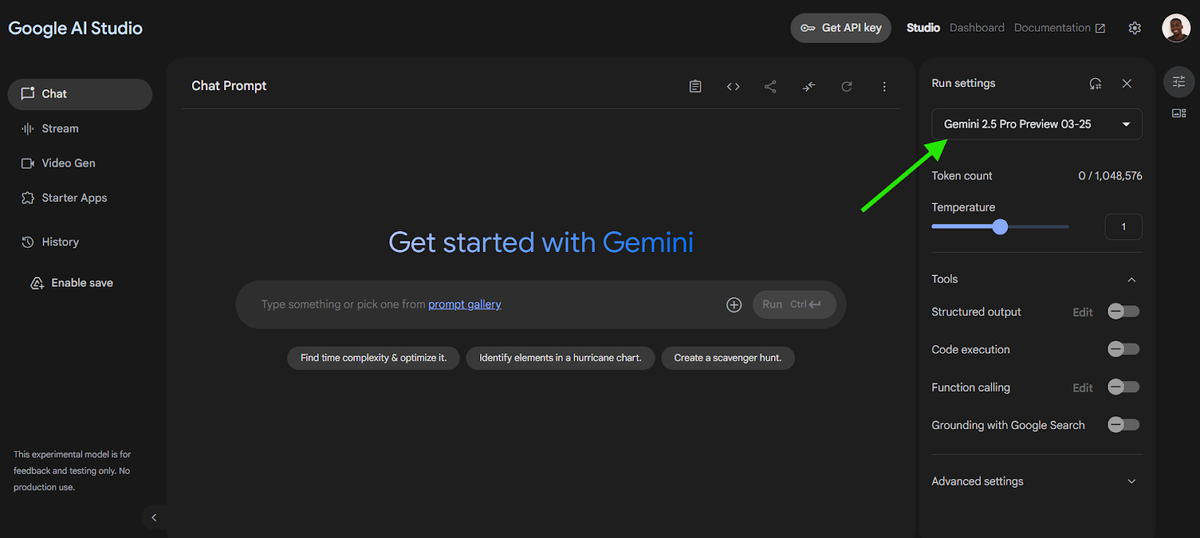Collapse the left sidebar chevron
Image resolution: width=1200 pixels, height=538 pixels.
click(154, 517)
